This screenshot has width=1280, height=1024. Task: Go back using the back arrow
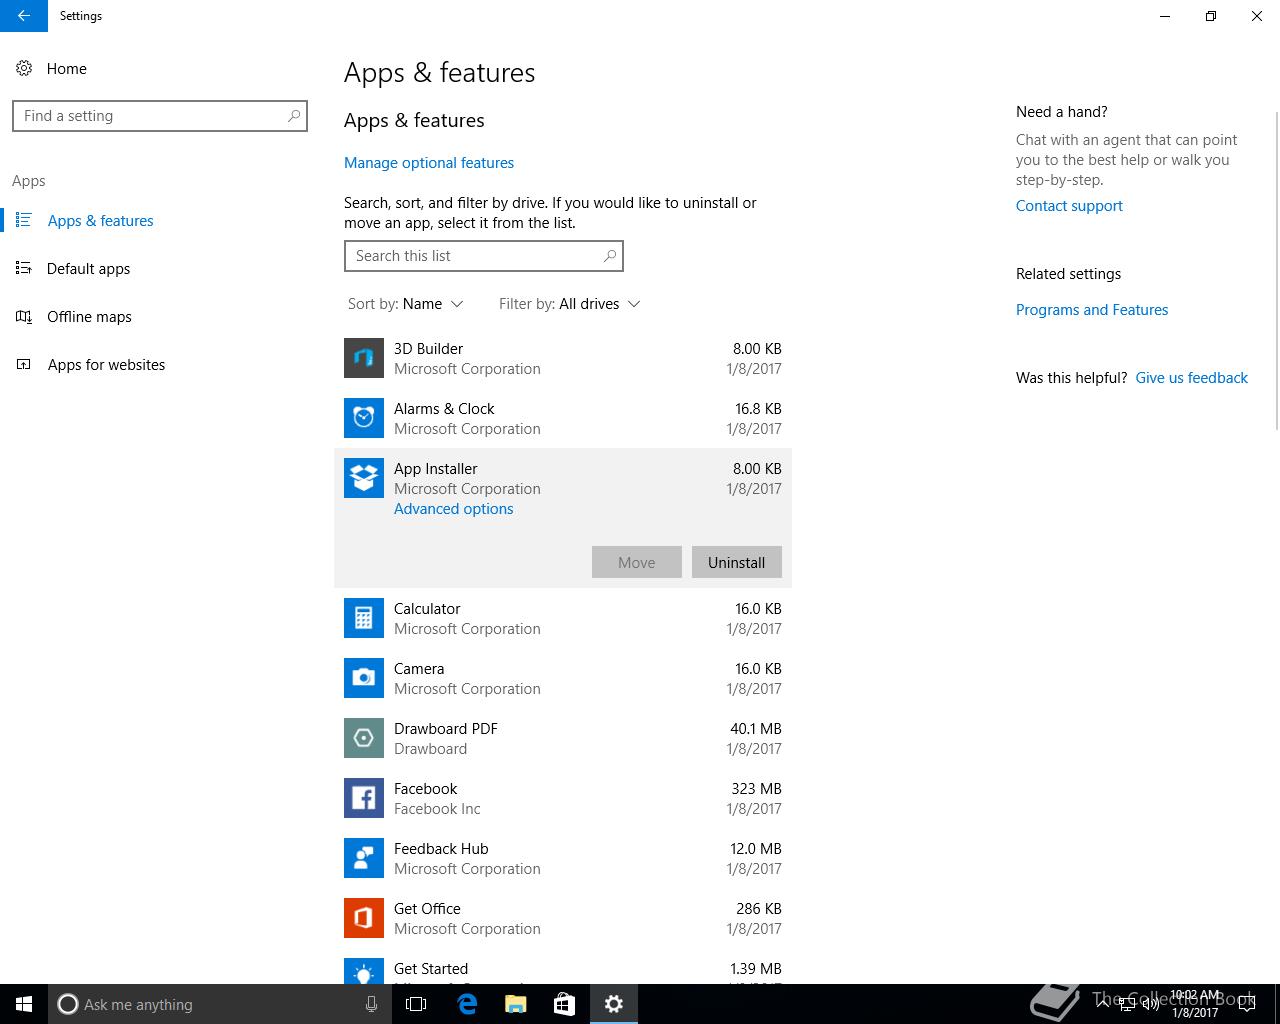coord(24,16)
